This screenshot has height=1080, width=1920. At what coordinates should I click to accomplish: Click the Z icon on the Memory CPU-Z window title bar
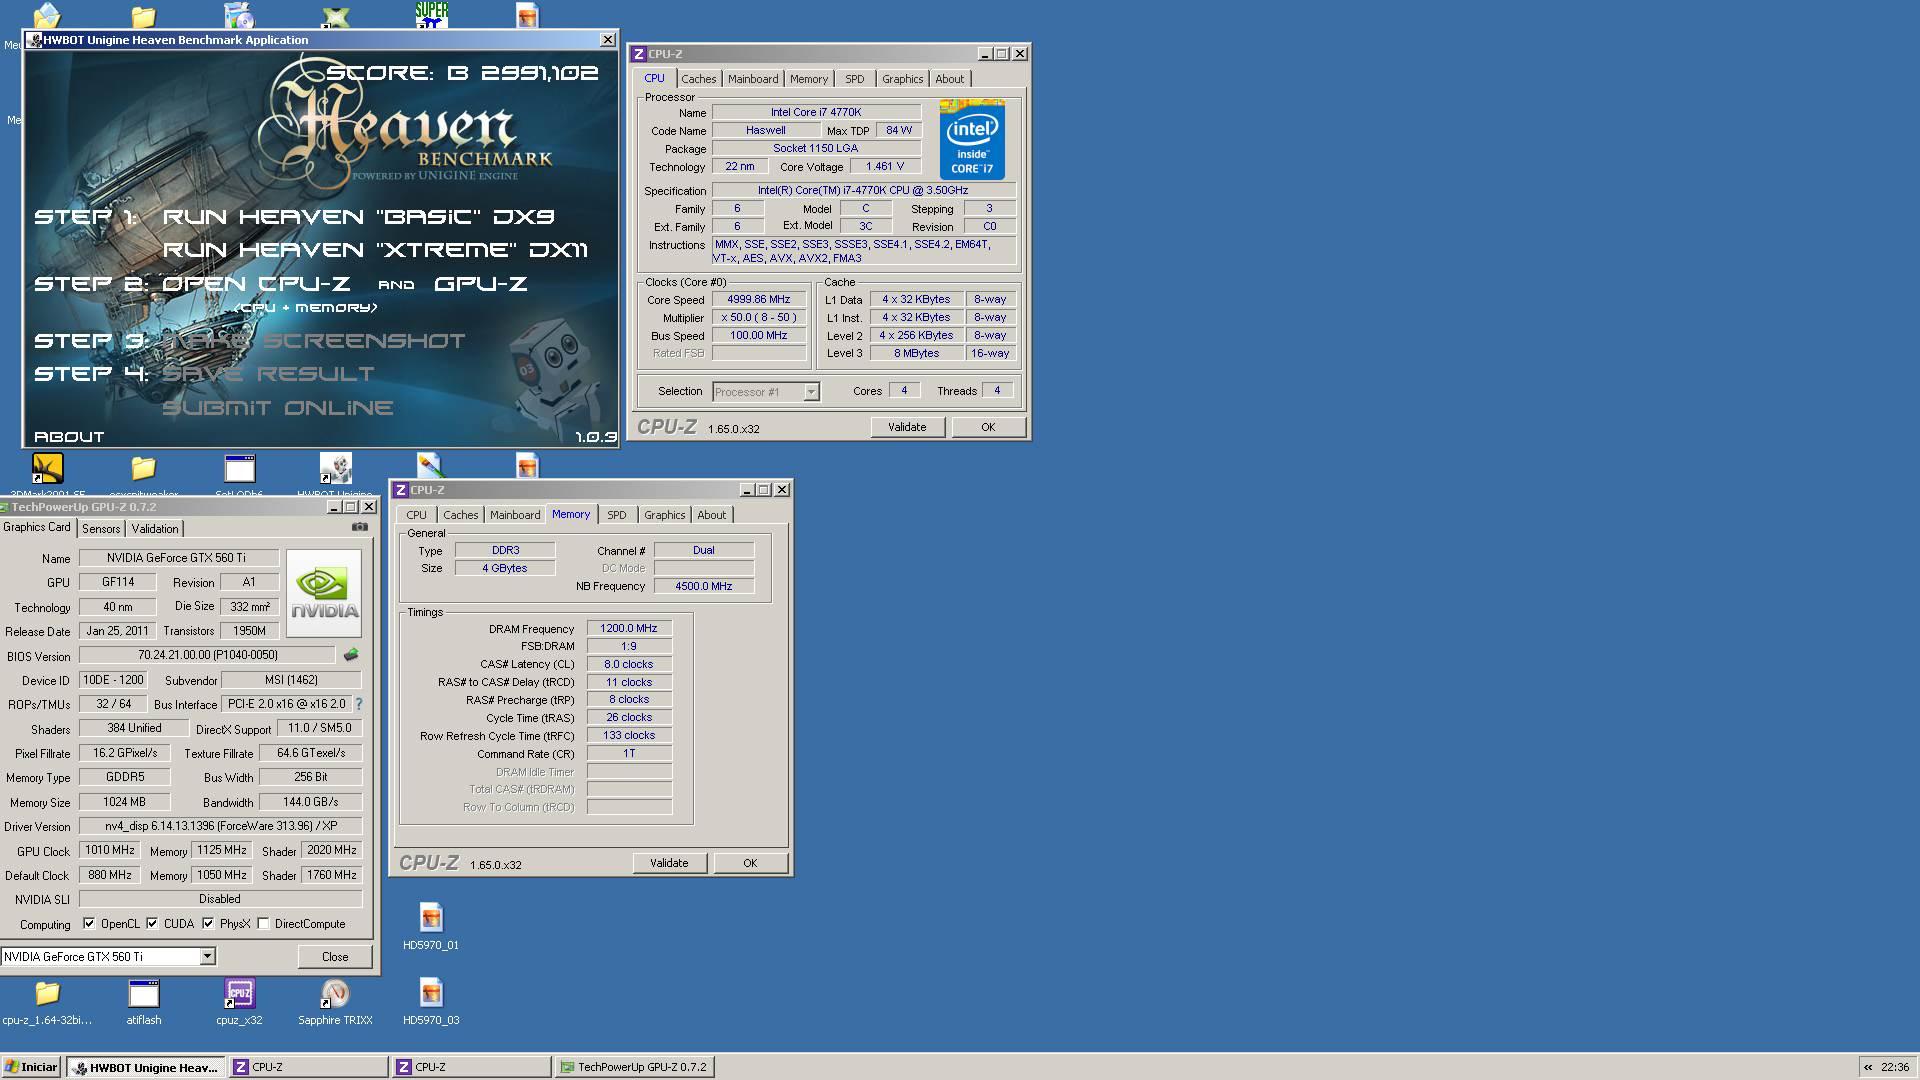pyautogui.click(x=401, y=490)
